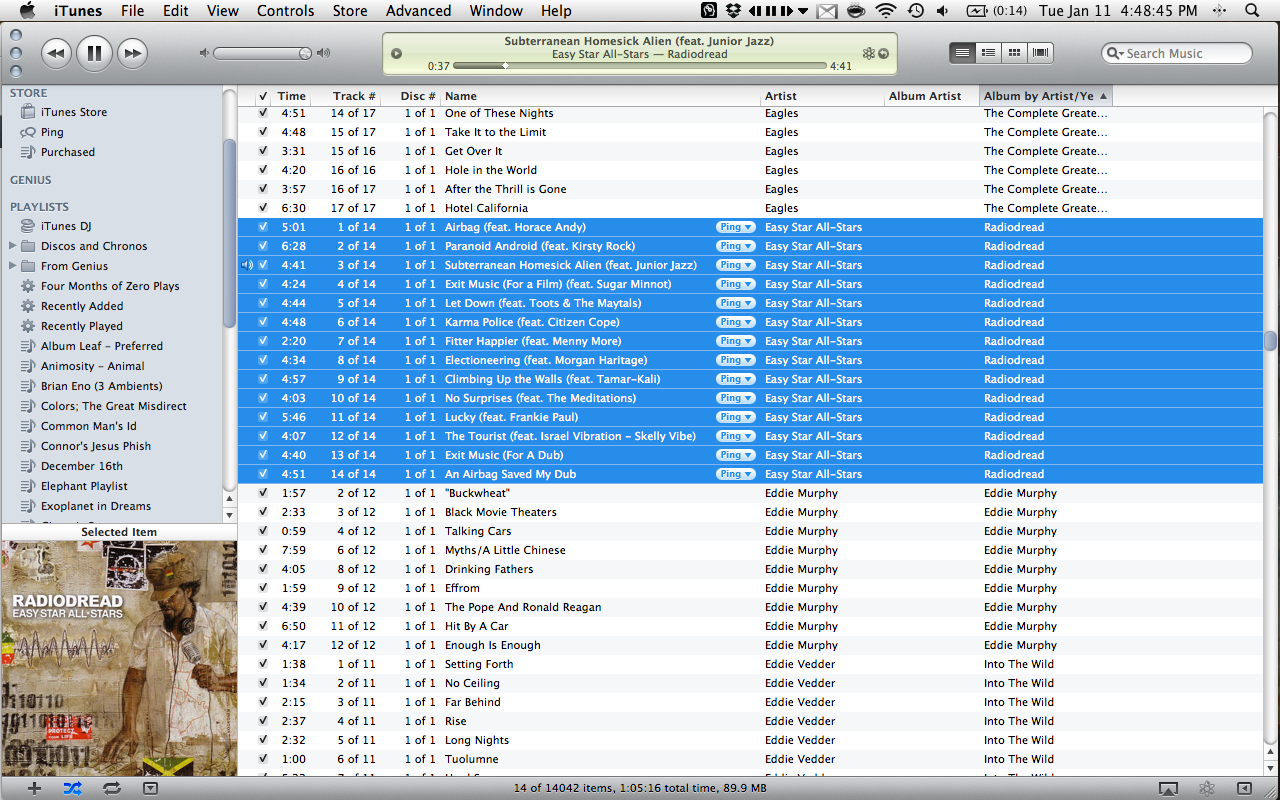The width and height of the screenshot is (1280, 800).
Task: Click the Search Music field
Action: coord(1177,53)
